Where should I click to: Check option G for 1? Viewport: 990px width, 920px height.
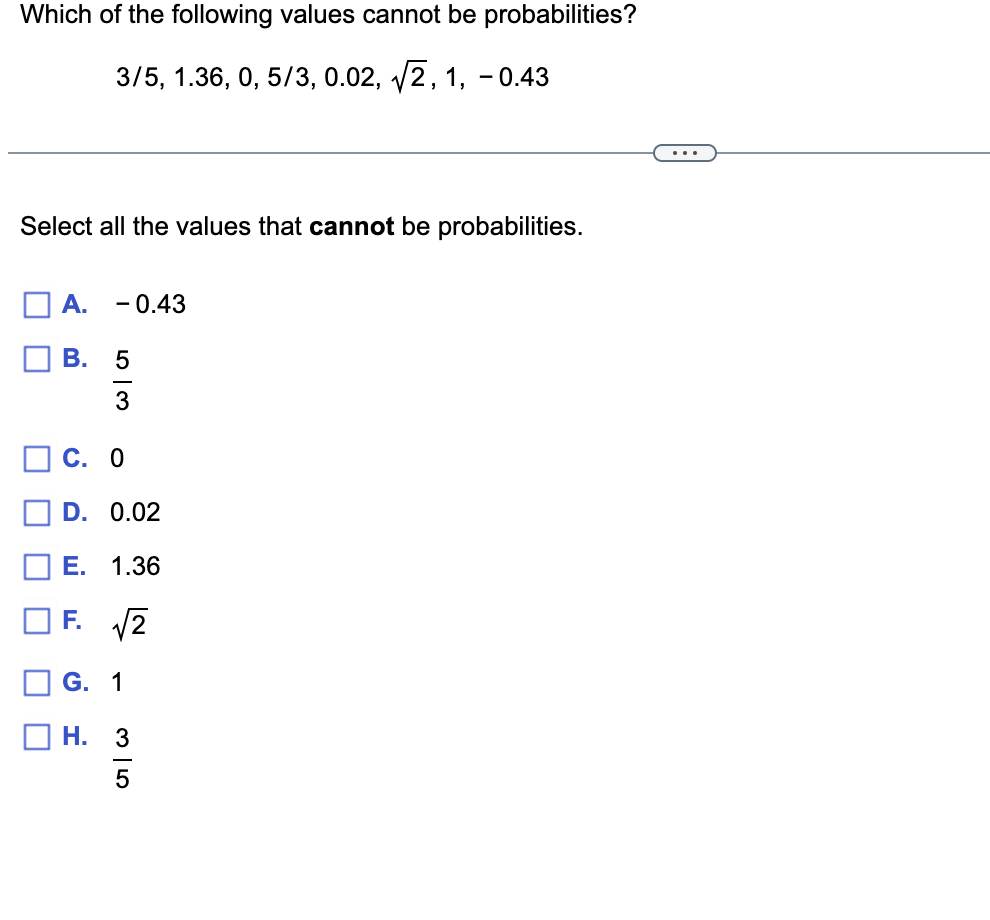[36, 682]
